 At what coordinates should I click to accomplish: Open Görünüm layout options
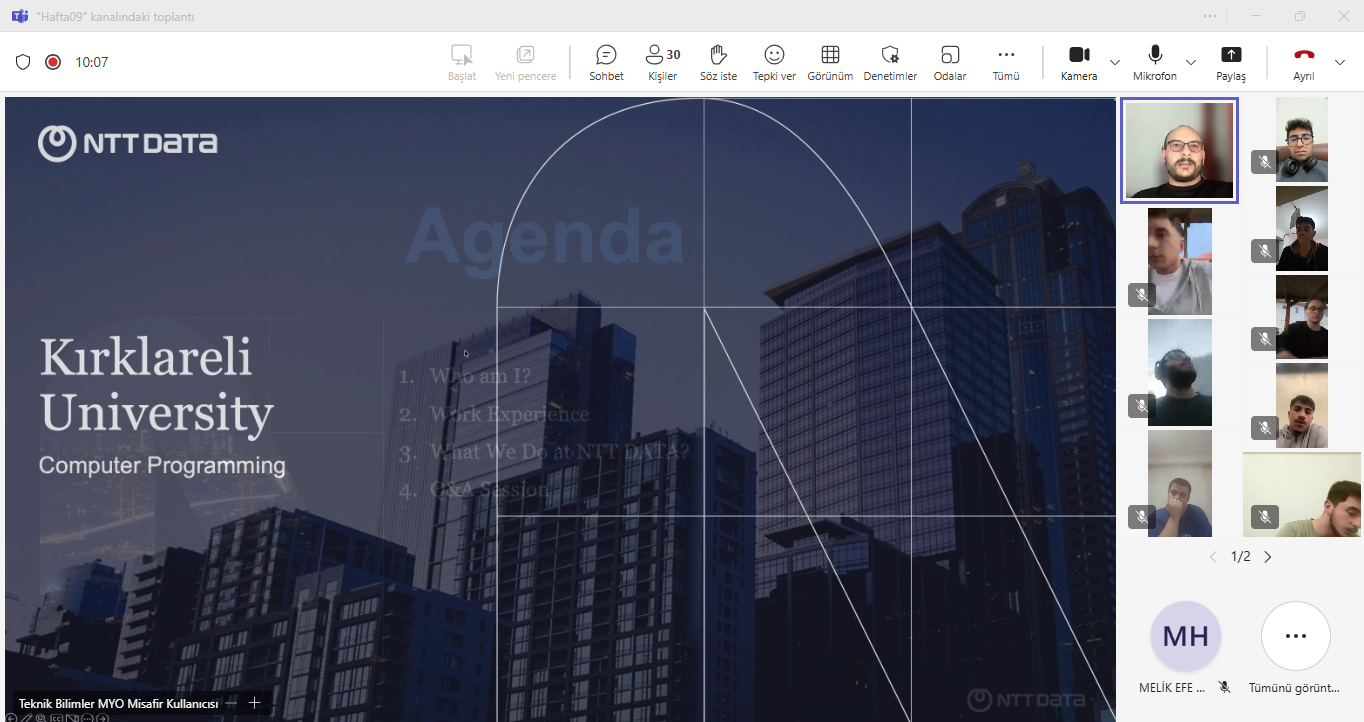coord(830,62)
